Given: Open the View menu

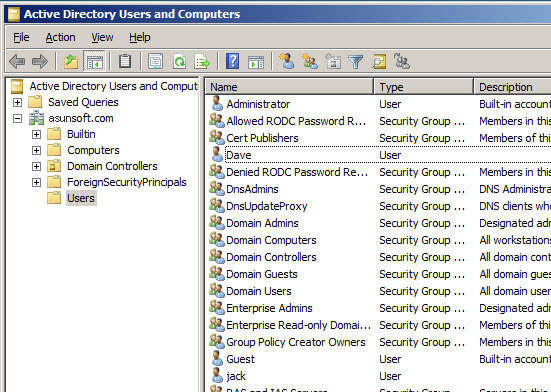Looking at the screenshot, I should 102,37.
